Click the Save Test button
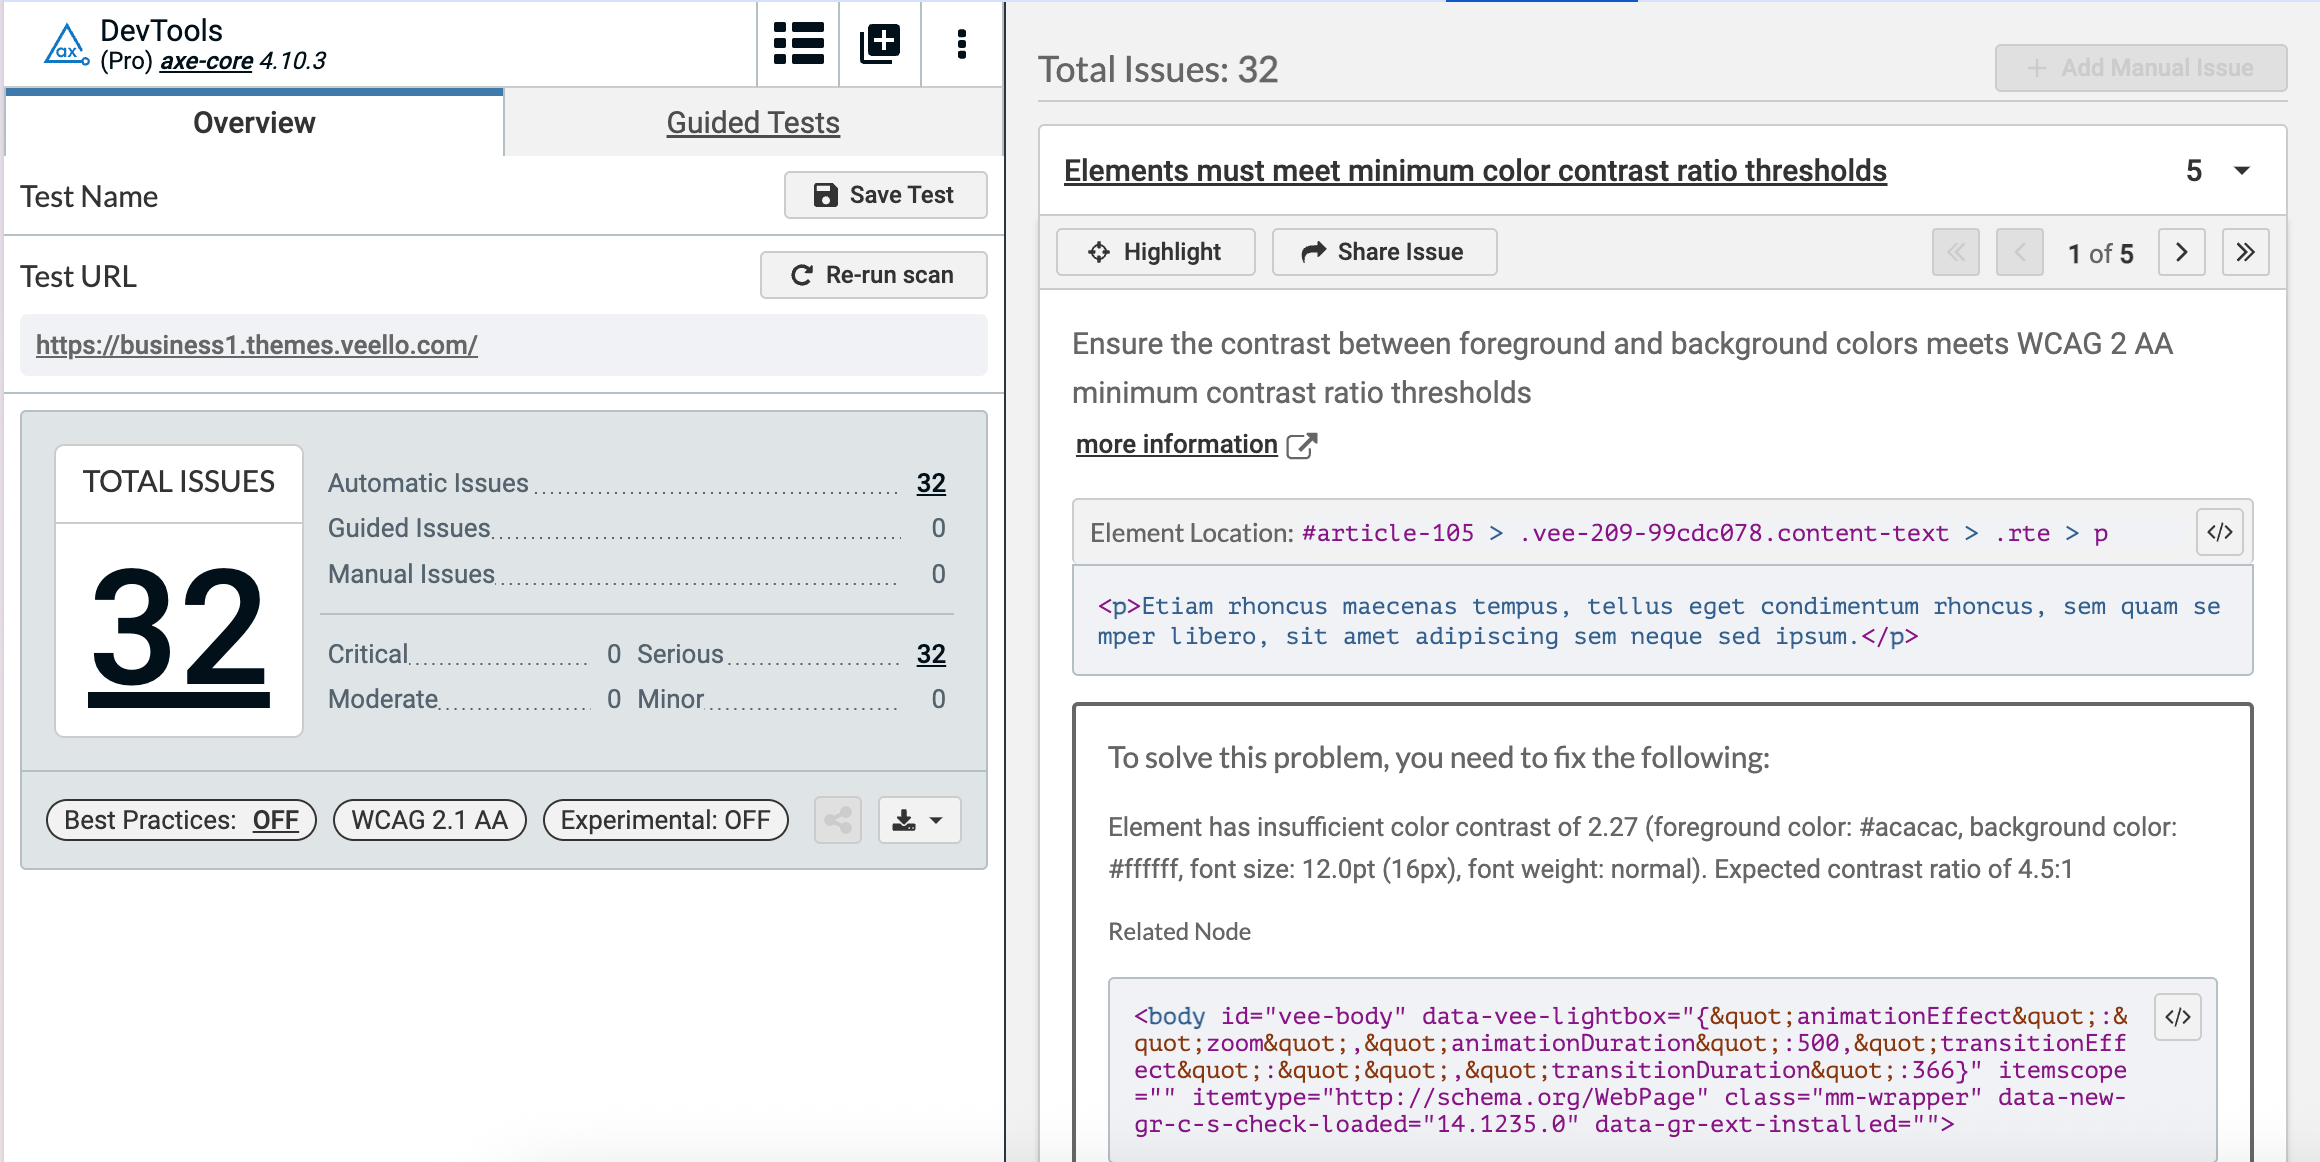 coord(886,195)
